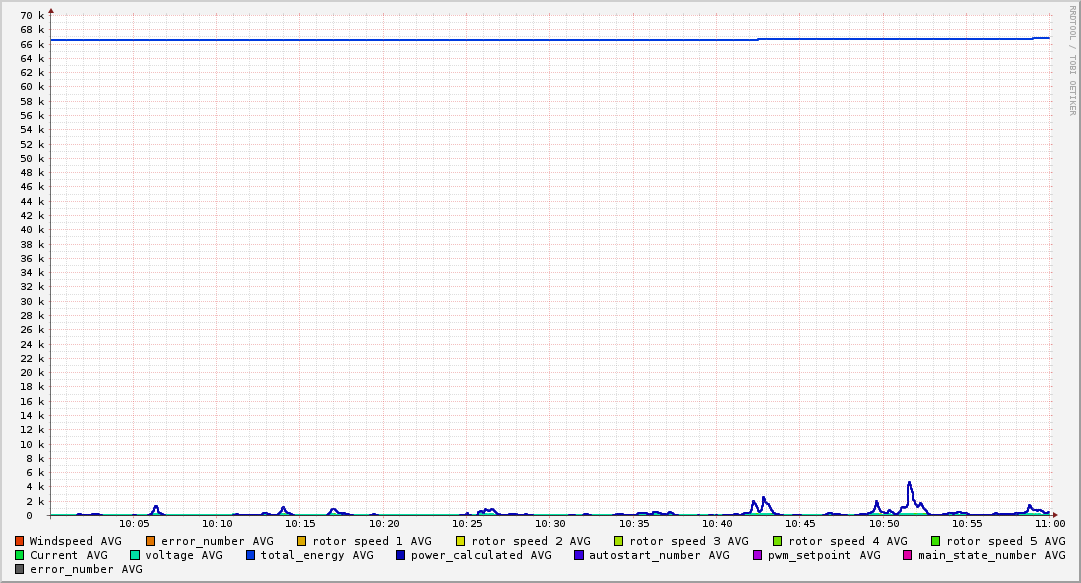The height and width of the screenshot is (583, 1081).
Task: Click the 10:05 time axis label
Action: click(134, 523)
